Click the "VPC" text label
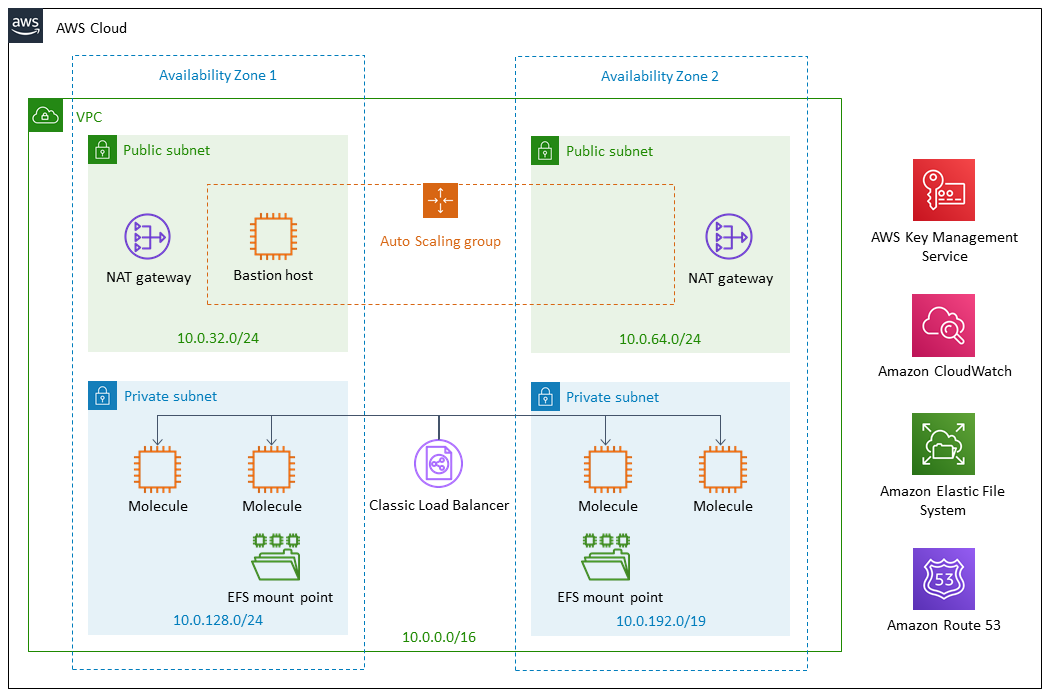 coord(89,117)
